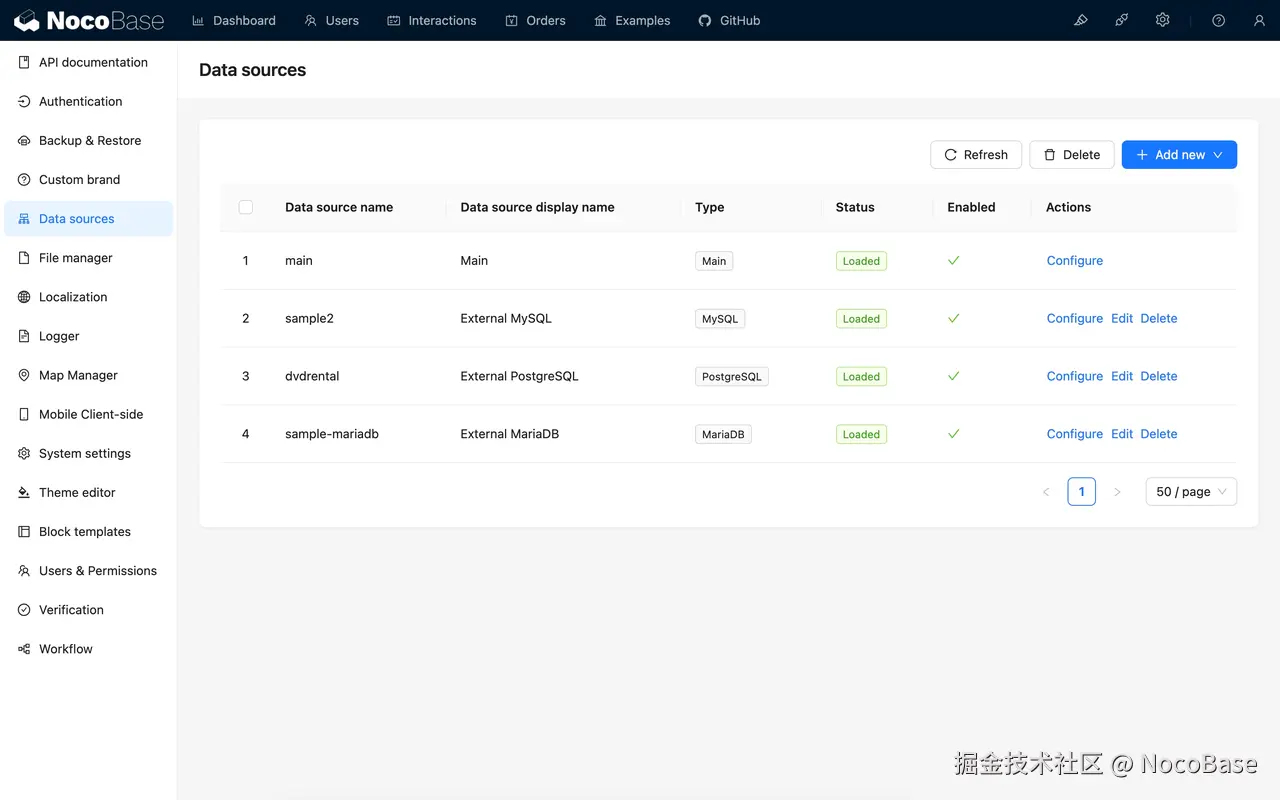Click the Refresh button
This screenshot has height=800, width=1280.
coord(976,154)
